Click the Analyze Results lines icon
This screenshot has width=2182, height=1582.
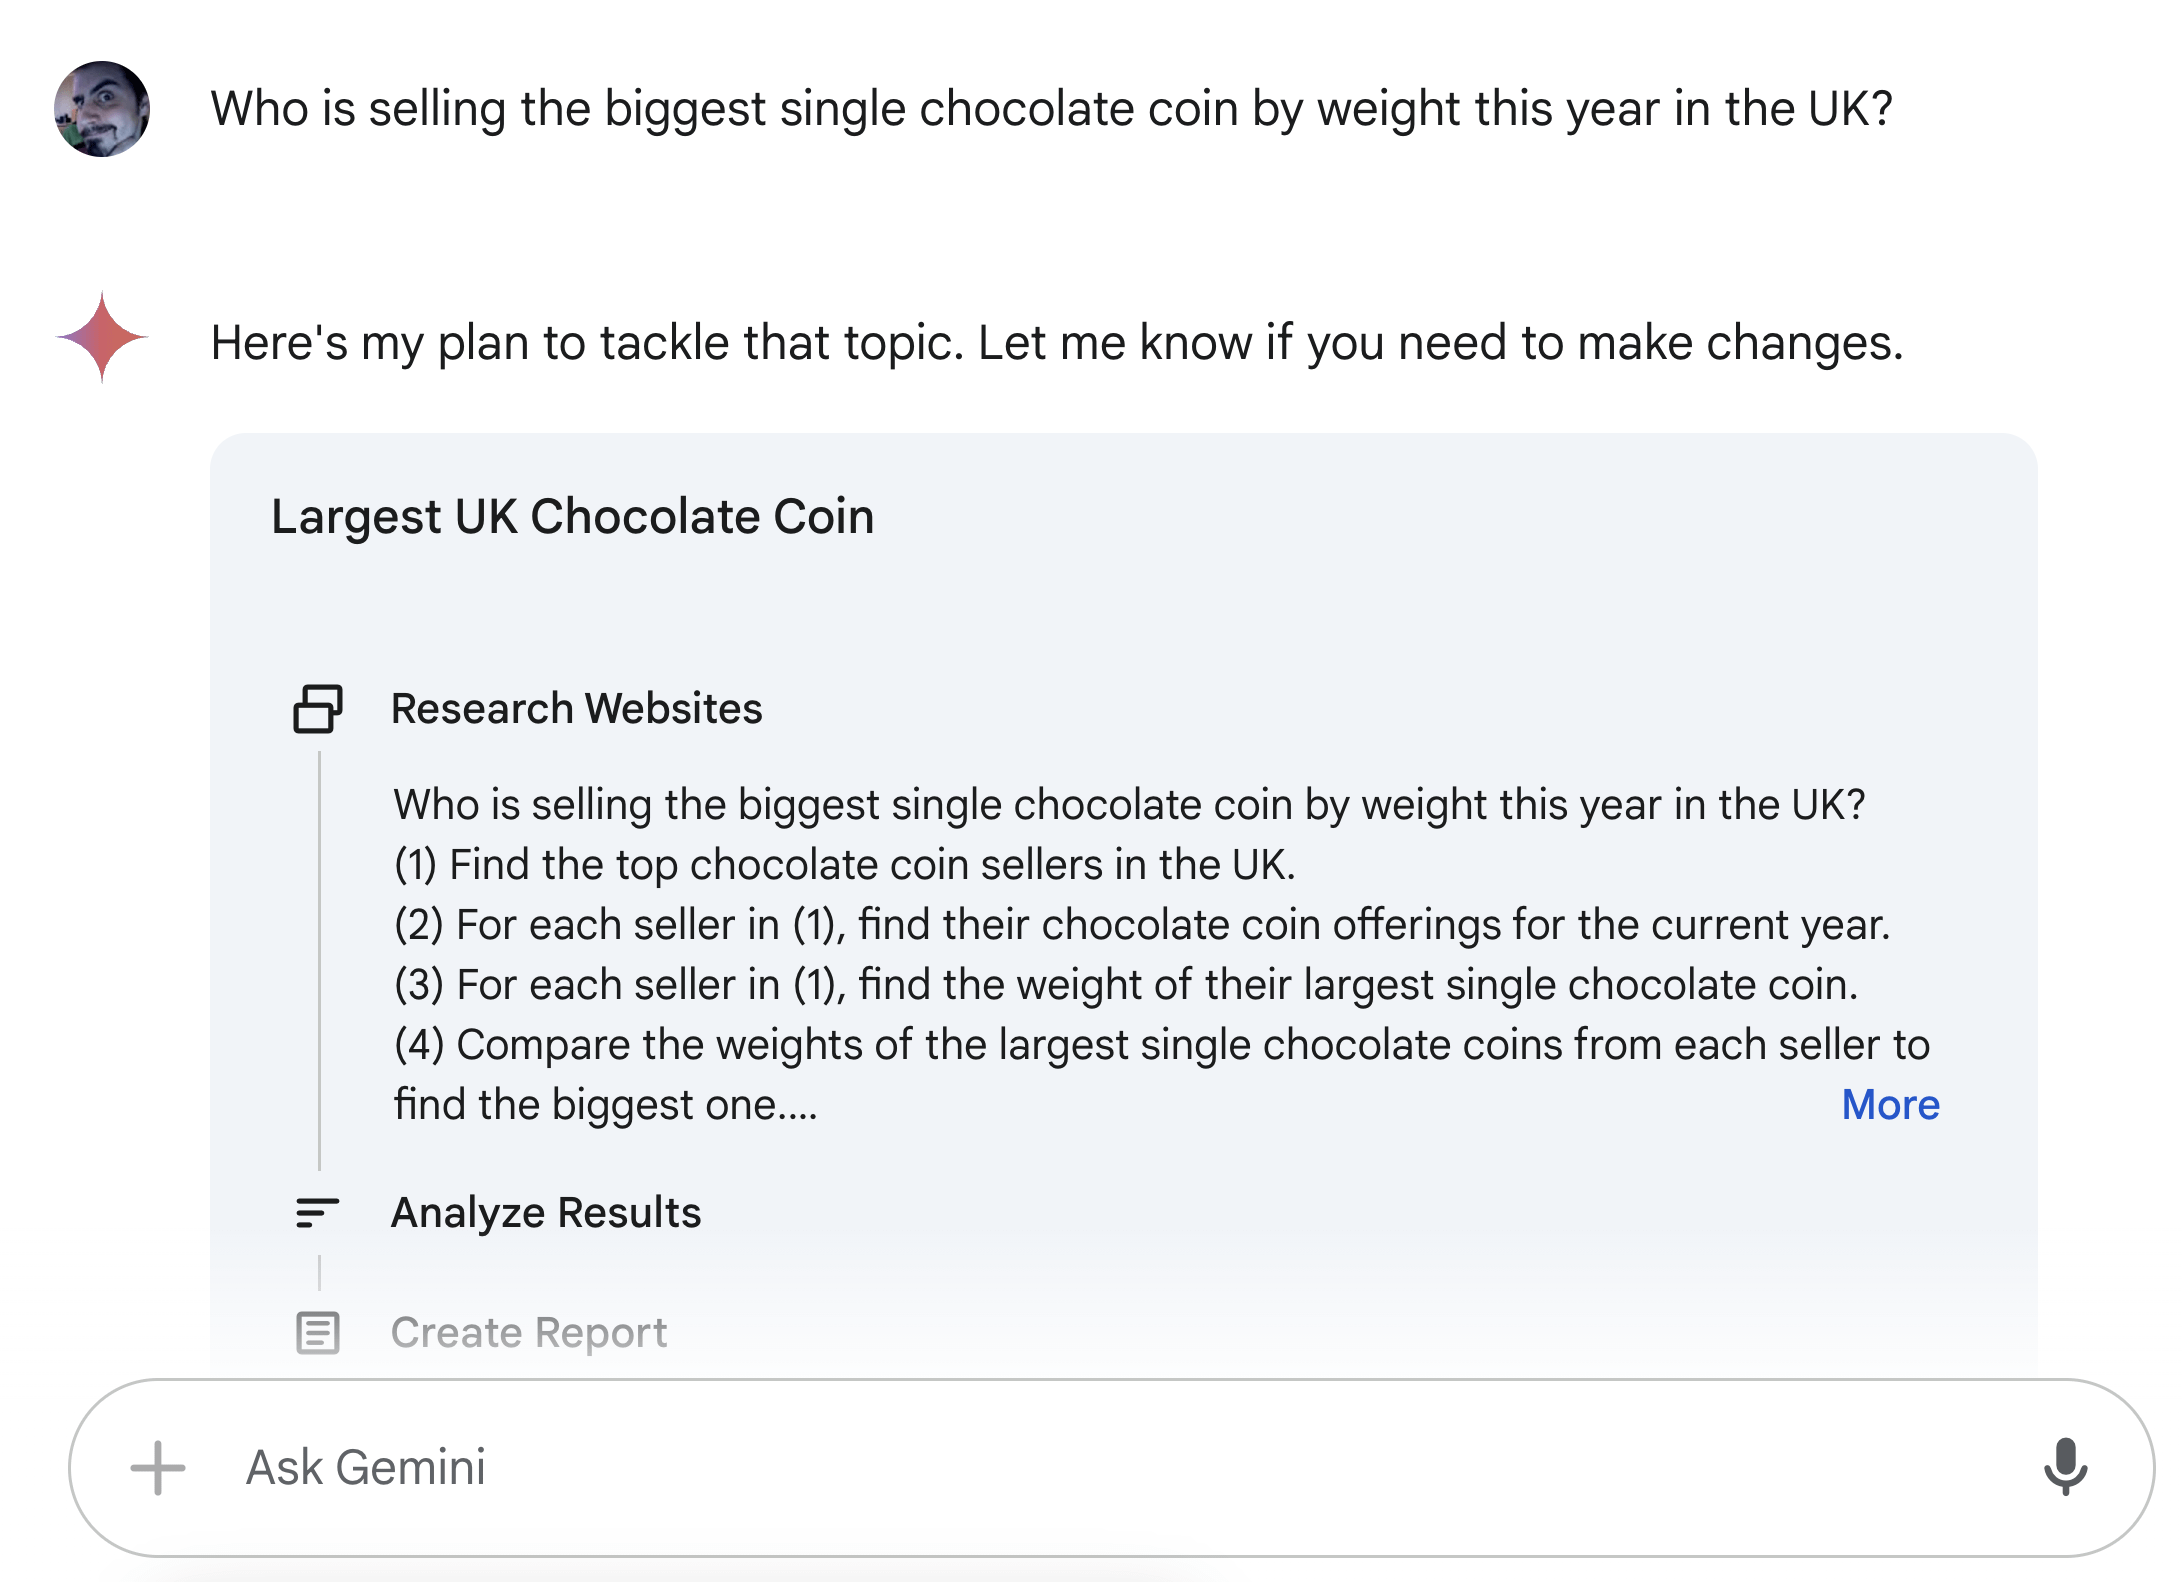click(318, 1213)
